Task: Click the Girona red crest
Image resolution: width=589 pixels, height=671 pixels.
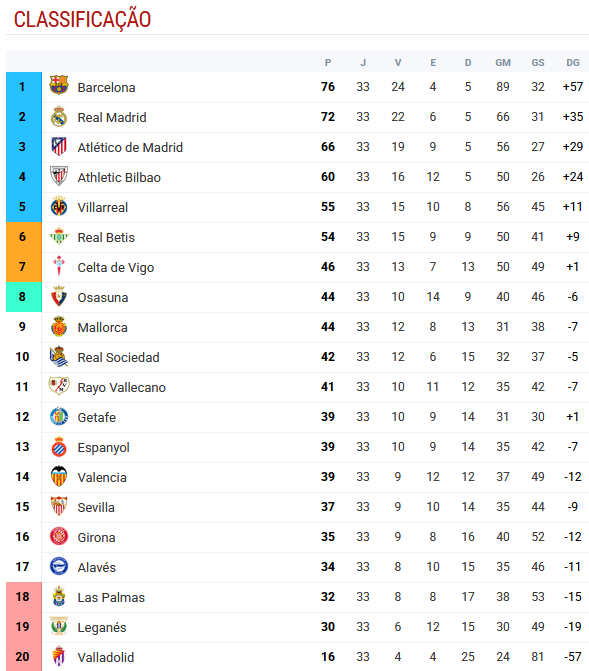Action: tap(59, 536)
